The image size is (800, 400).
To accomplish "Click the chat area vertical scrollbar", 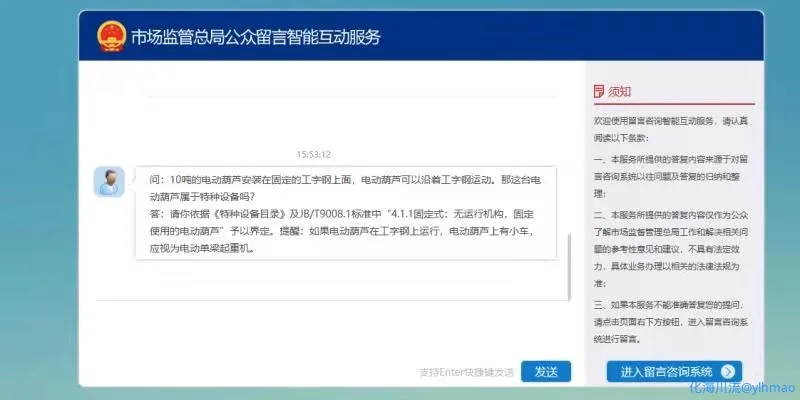I will 569,262.
